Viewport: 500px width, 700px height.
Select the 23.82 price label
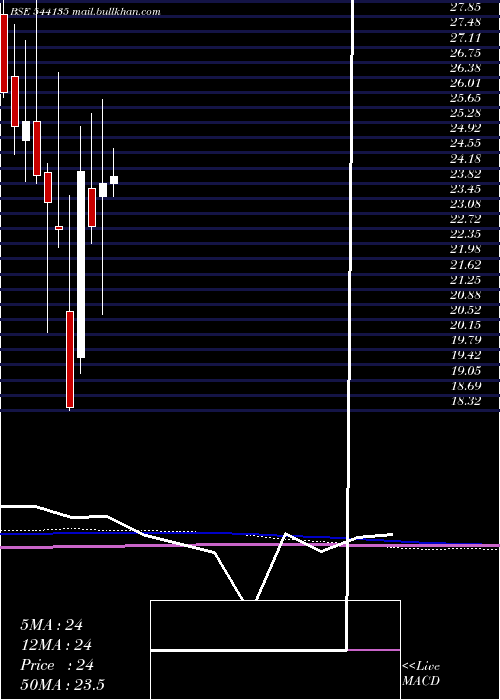coord(465,174)
